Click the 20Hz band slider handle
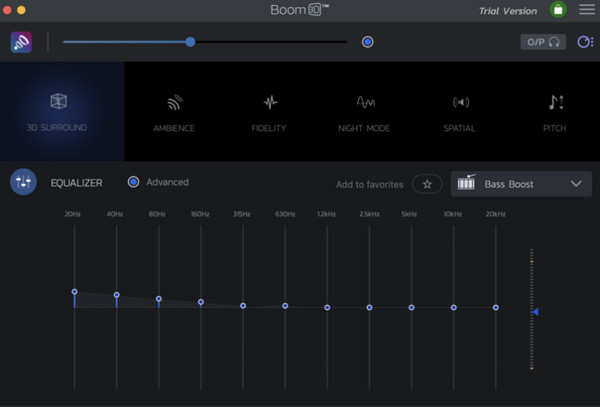 75,292
